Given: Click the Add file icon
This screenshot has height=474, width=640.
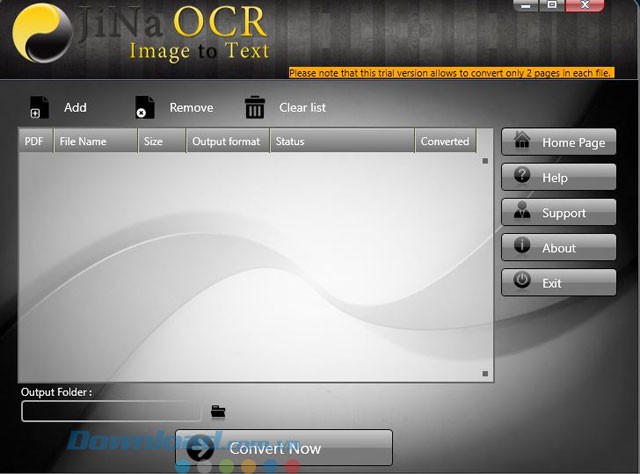Looking at the screenshot, I should point(40,107).
